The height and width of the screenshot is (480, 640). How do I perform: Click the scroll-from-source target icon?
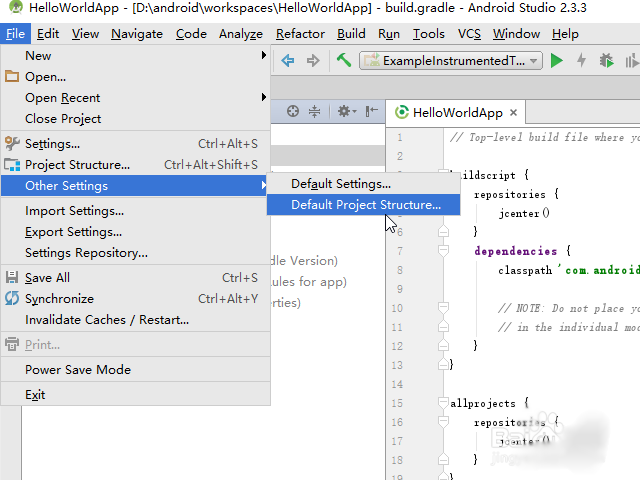coord(293,111)
